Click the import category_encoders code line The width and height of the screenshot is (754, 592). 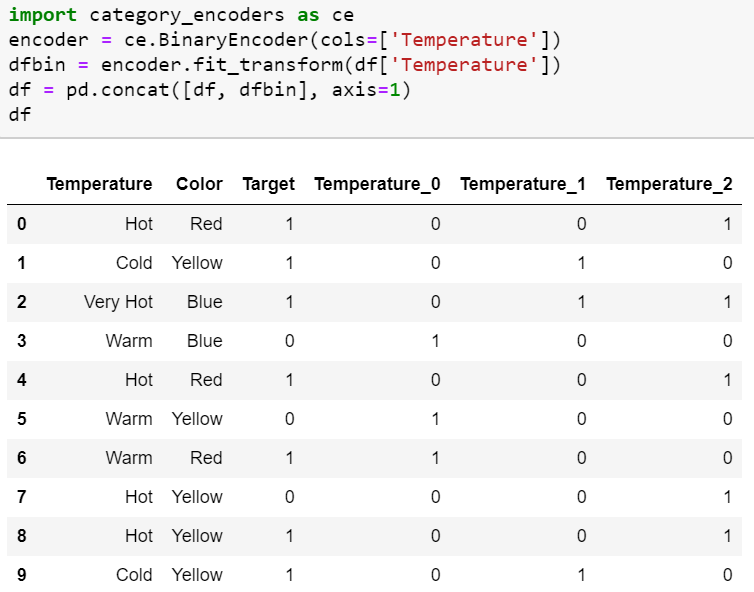[180, 16]
